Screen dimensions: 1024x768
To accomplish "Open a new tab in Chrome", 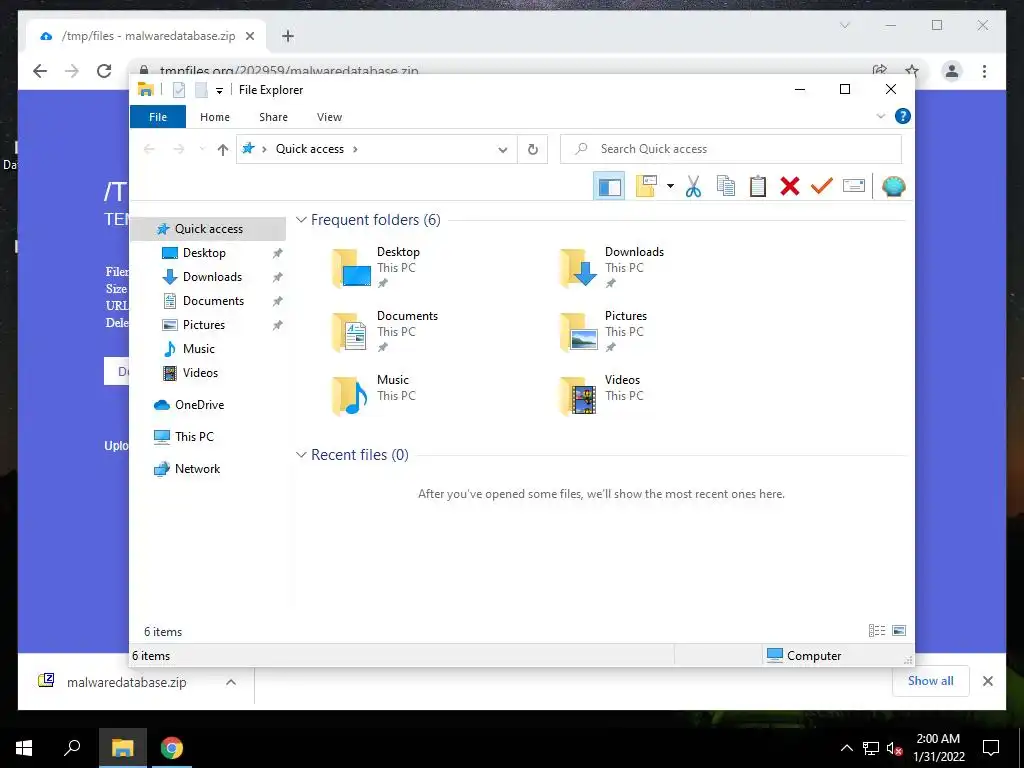I will click(x=288, y=36).
